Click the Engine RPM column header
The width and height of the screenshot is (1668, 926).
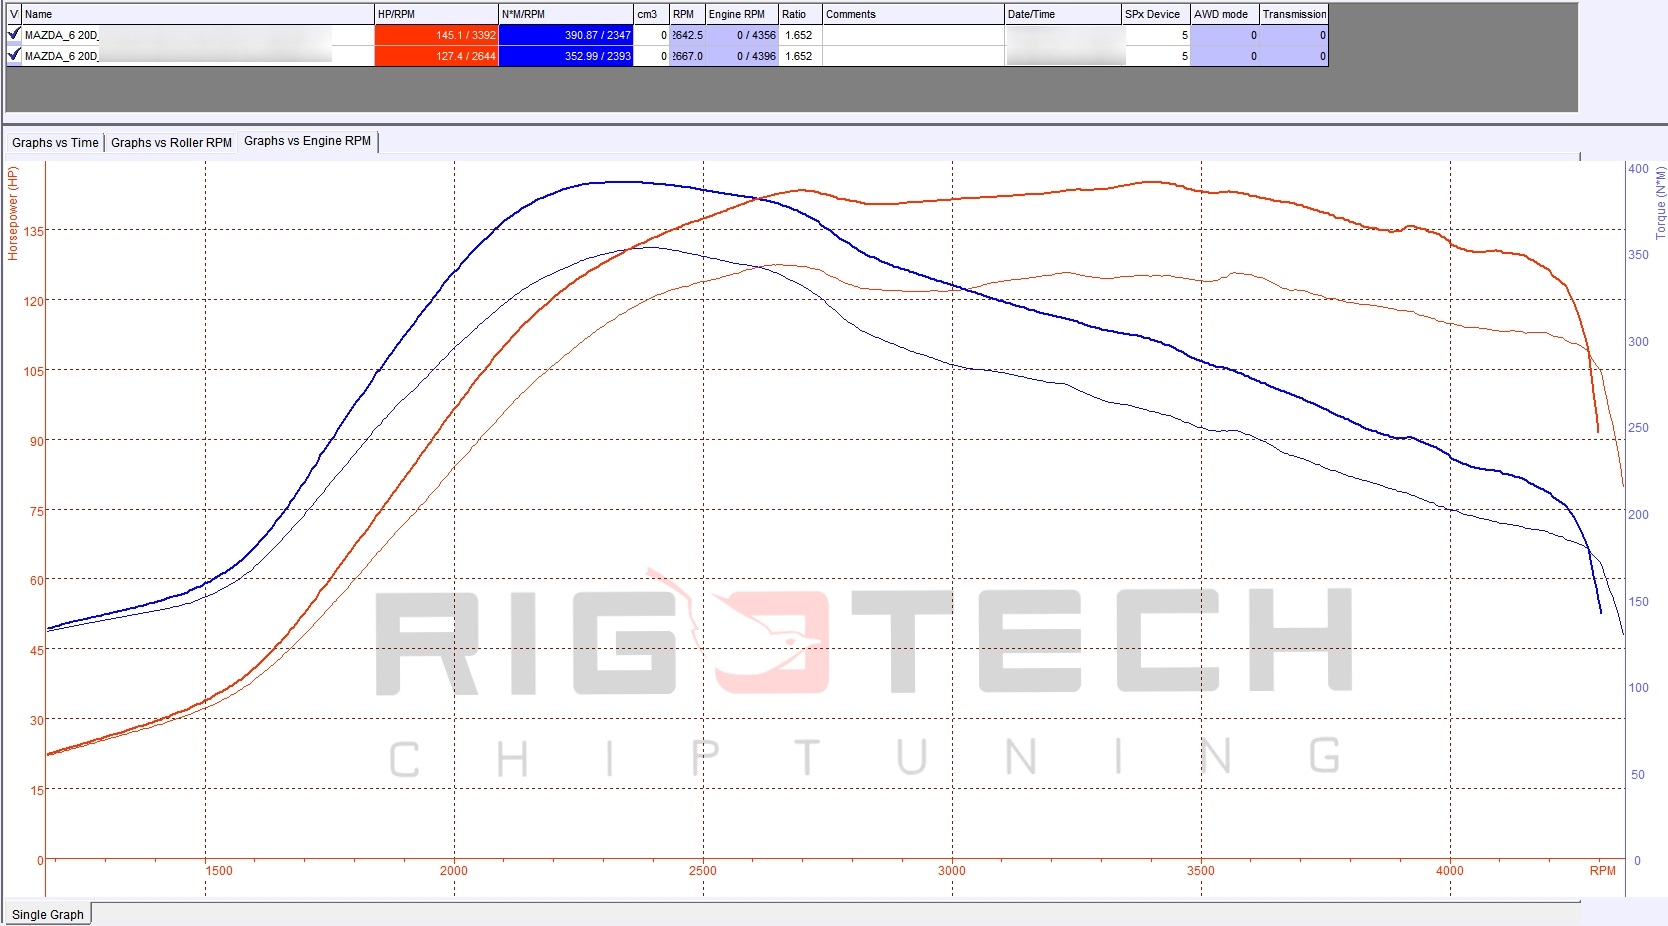(x=742, y=14)
